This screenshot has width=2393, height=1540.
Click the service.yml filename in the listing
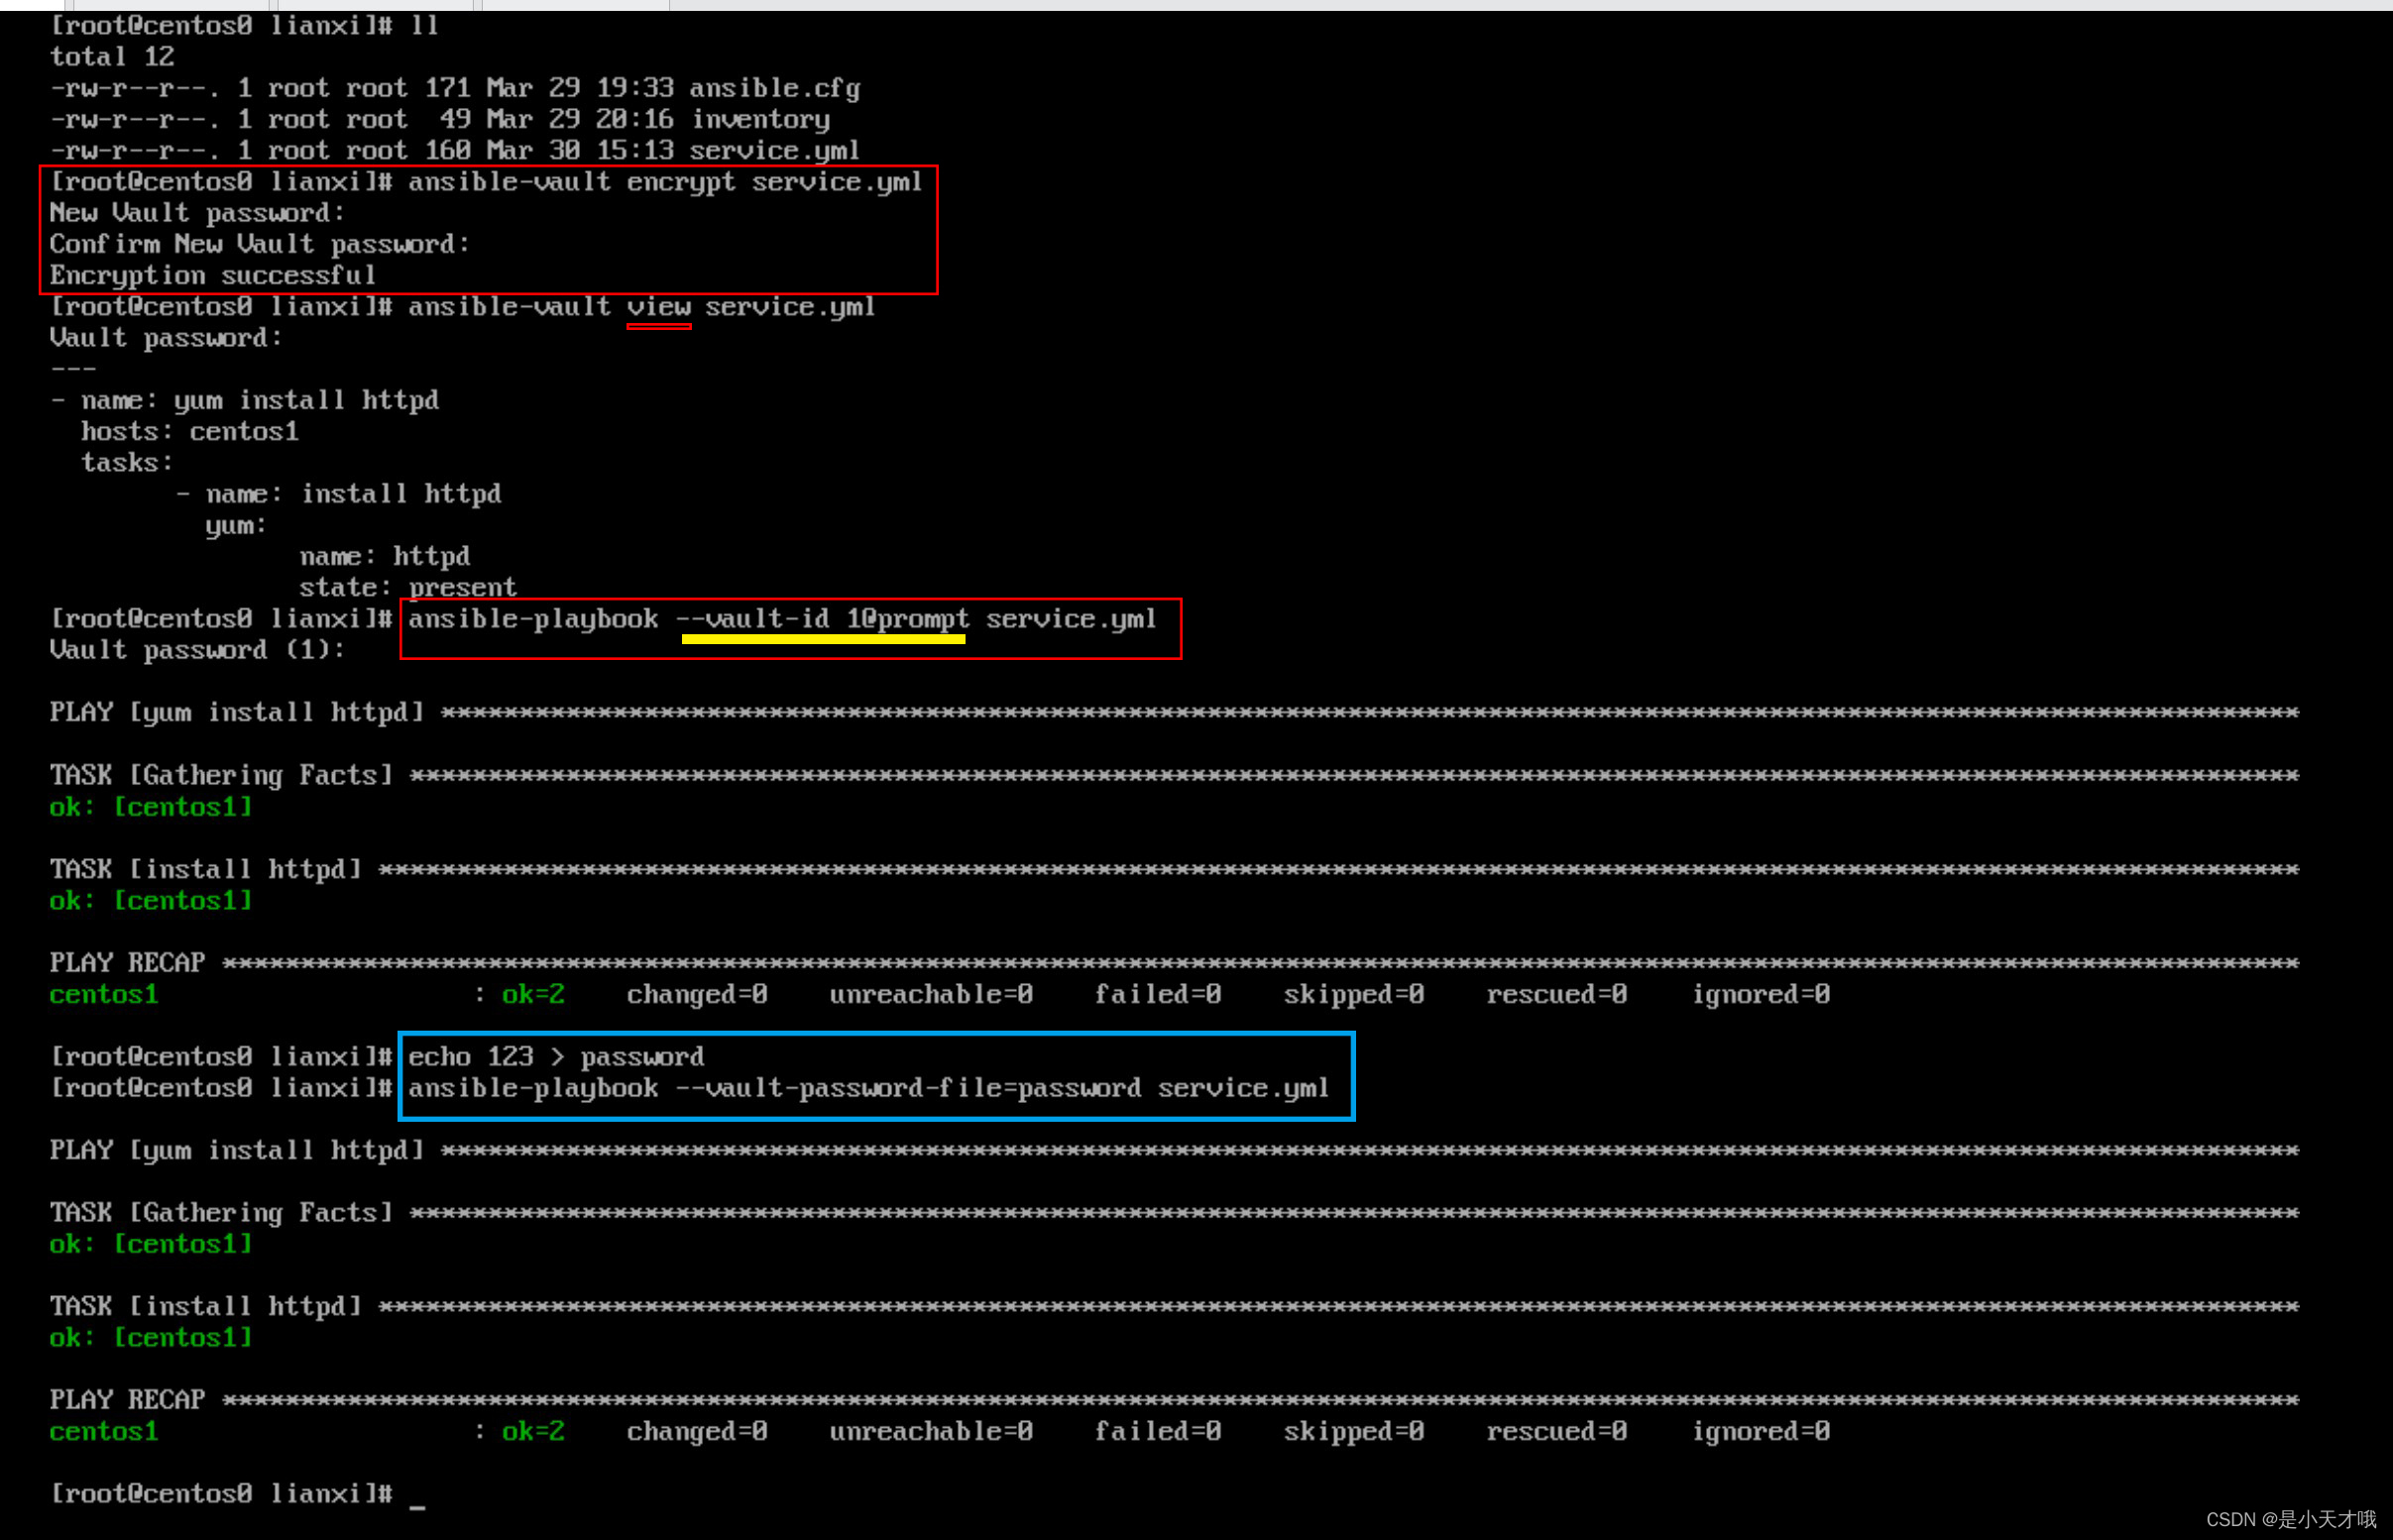772,150
